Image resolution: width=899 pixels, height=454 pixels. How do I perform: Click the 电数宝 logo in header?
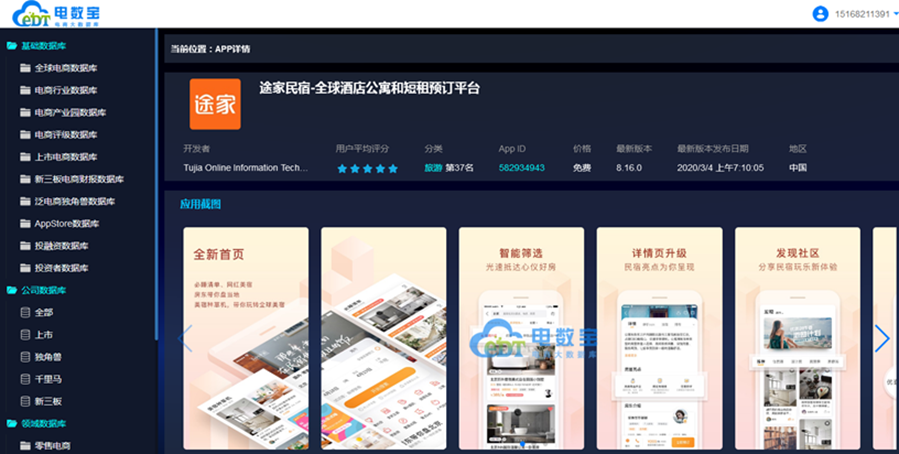point(56,14)
